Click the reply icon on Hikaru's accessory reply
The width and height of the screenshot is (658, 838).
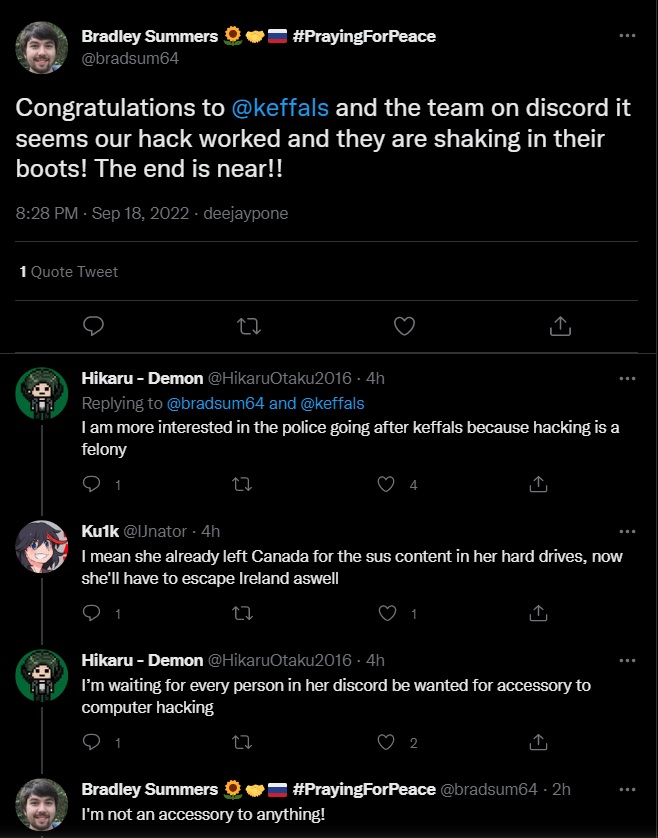(x=91, y=742)
